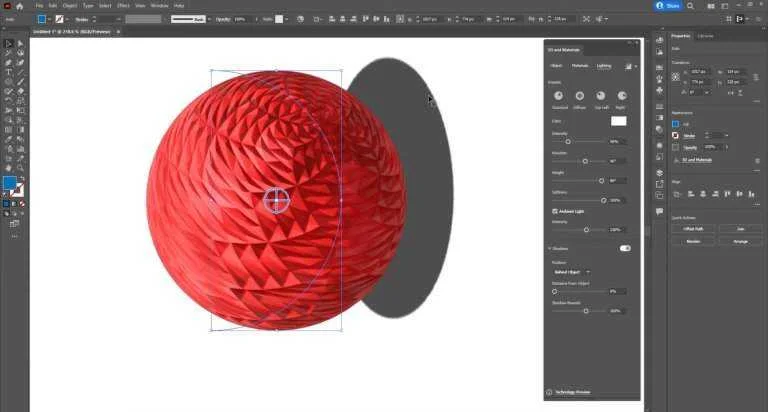Click the constrain width and height link
Viewport: 768px width, 412px height.
[x=756, y=77]
